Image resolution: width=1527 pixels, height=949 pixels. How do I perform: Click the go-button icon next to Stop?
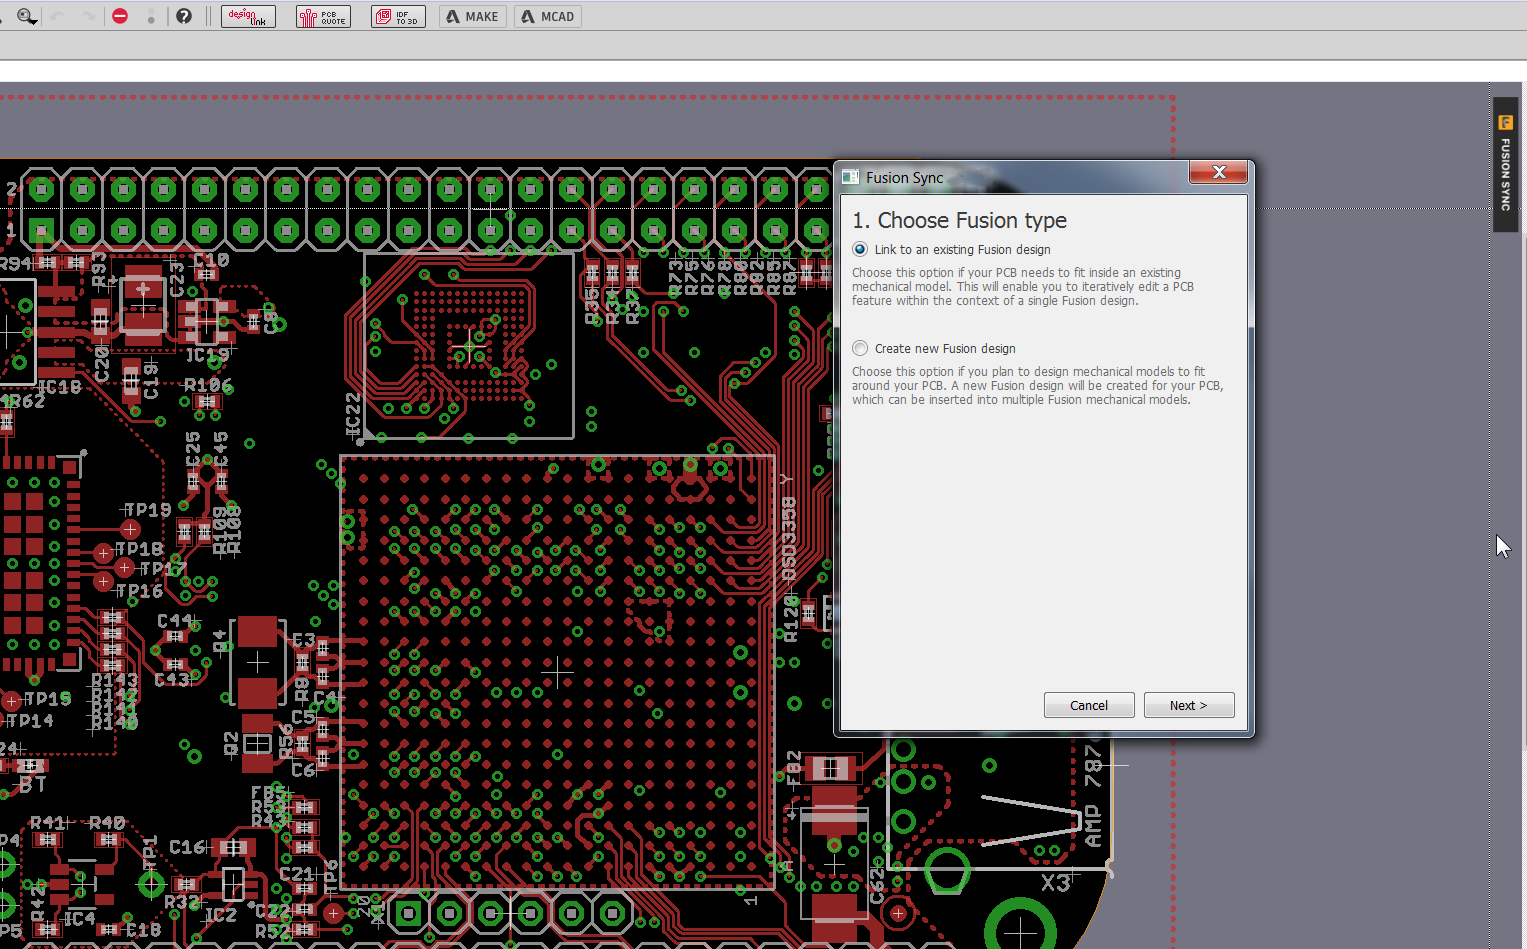151,17
